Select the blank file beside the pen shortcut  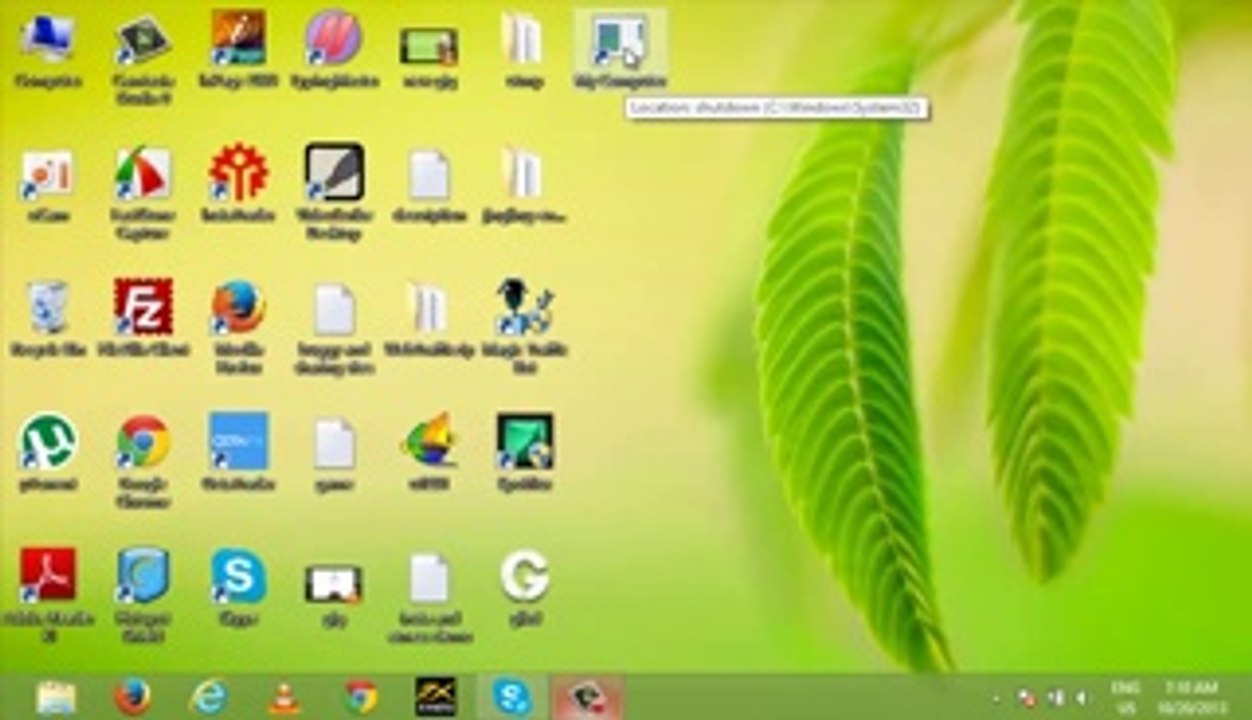pos(429,174)
